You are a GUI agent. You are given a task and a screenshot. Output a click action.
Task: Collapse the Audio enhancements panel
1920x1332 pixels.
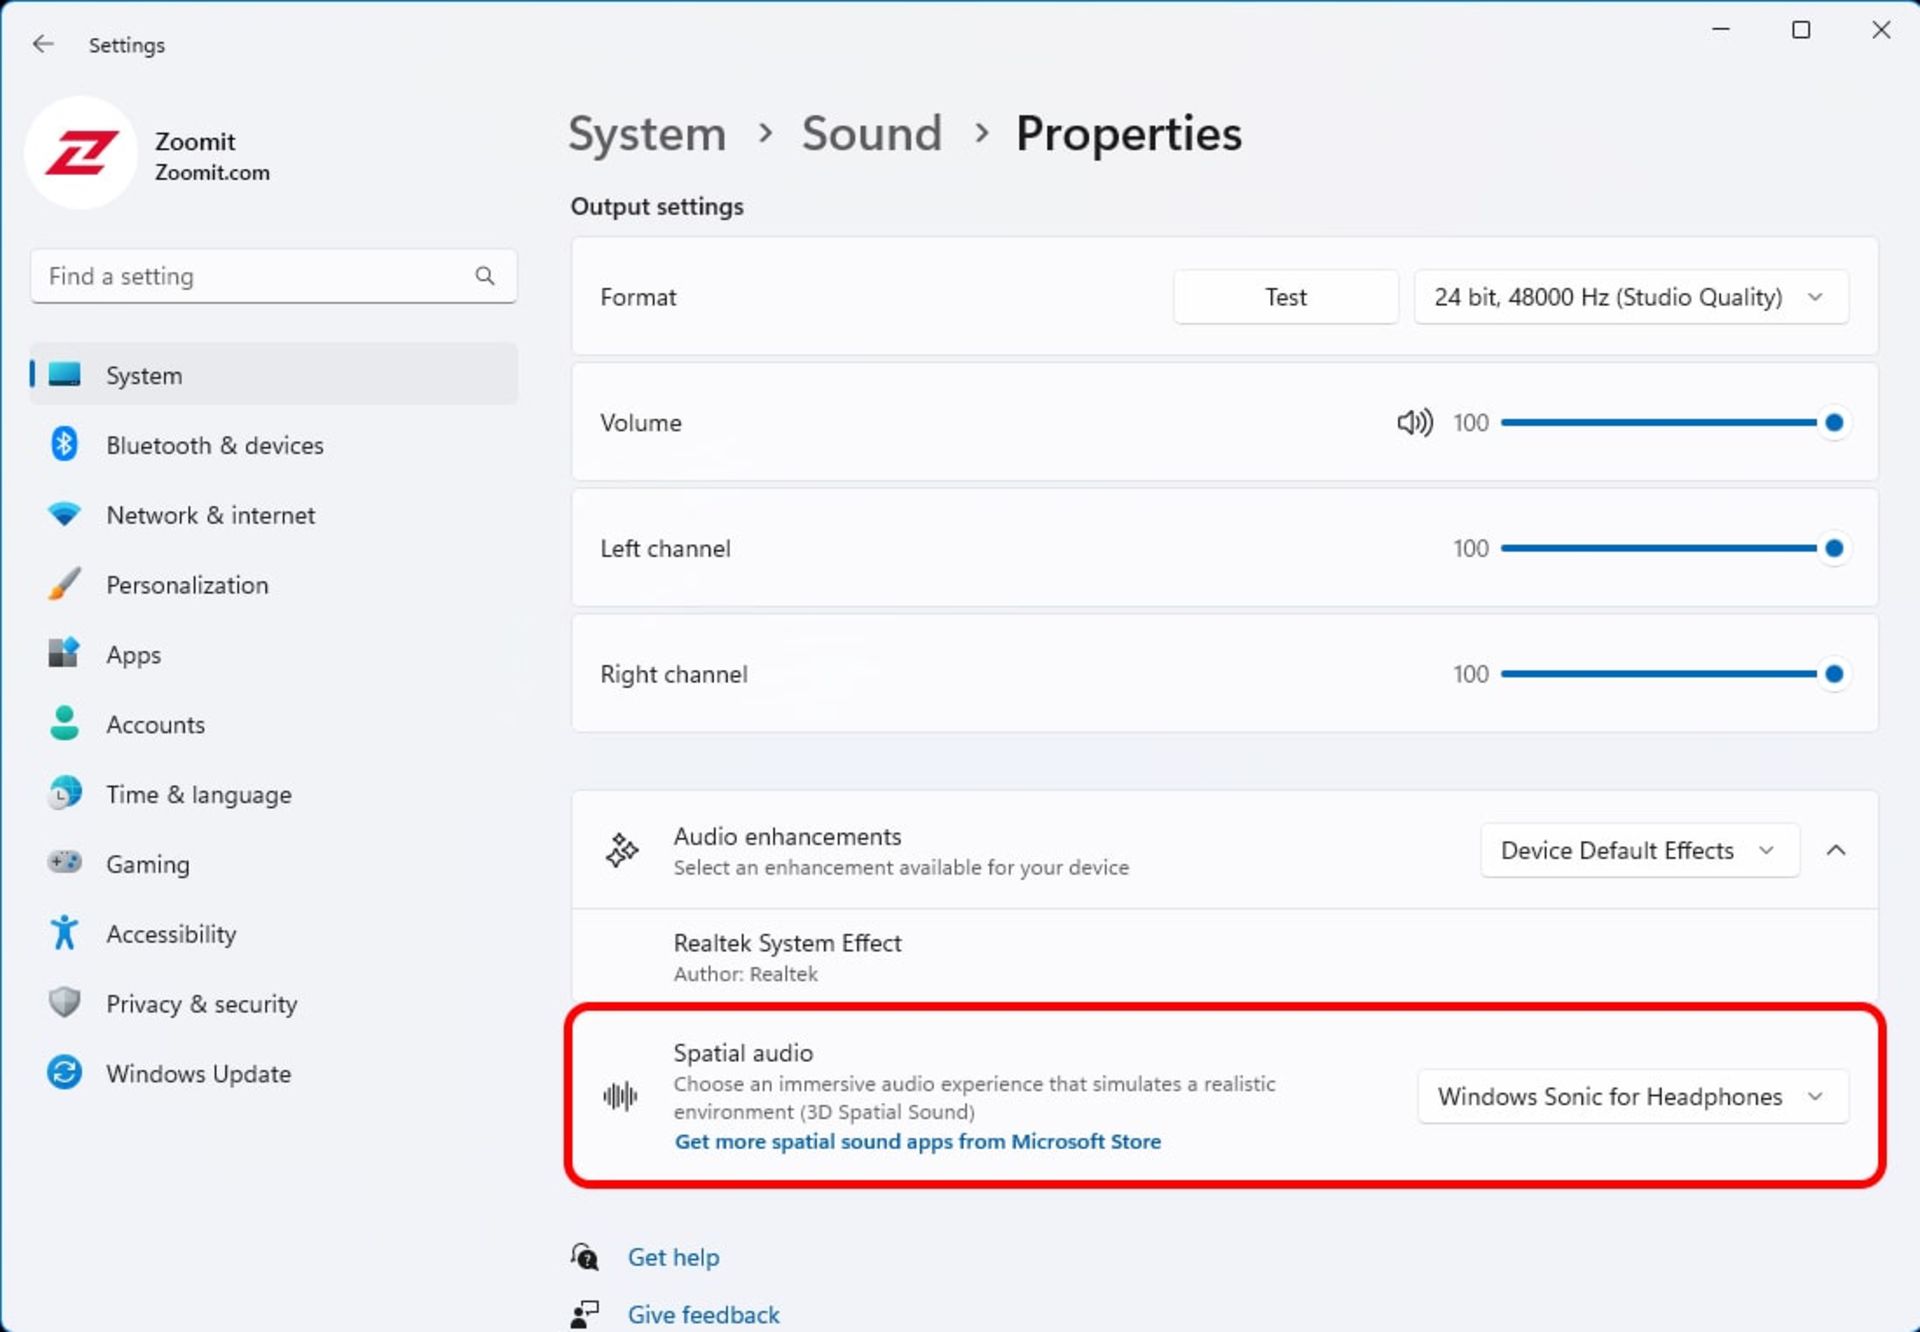tap(1835, 851)
